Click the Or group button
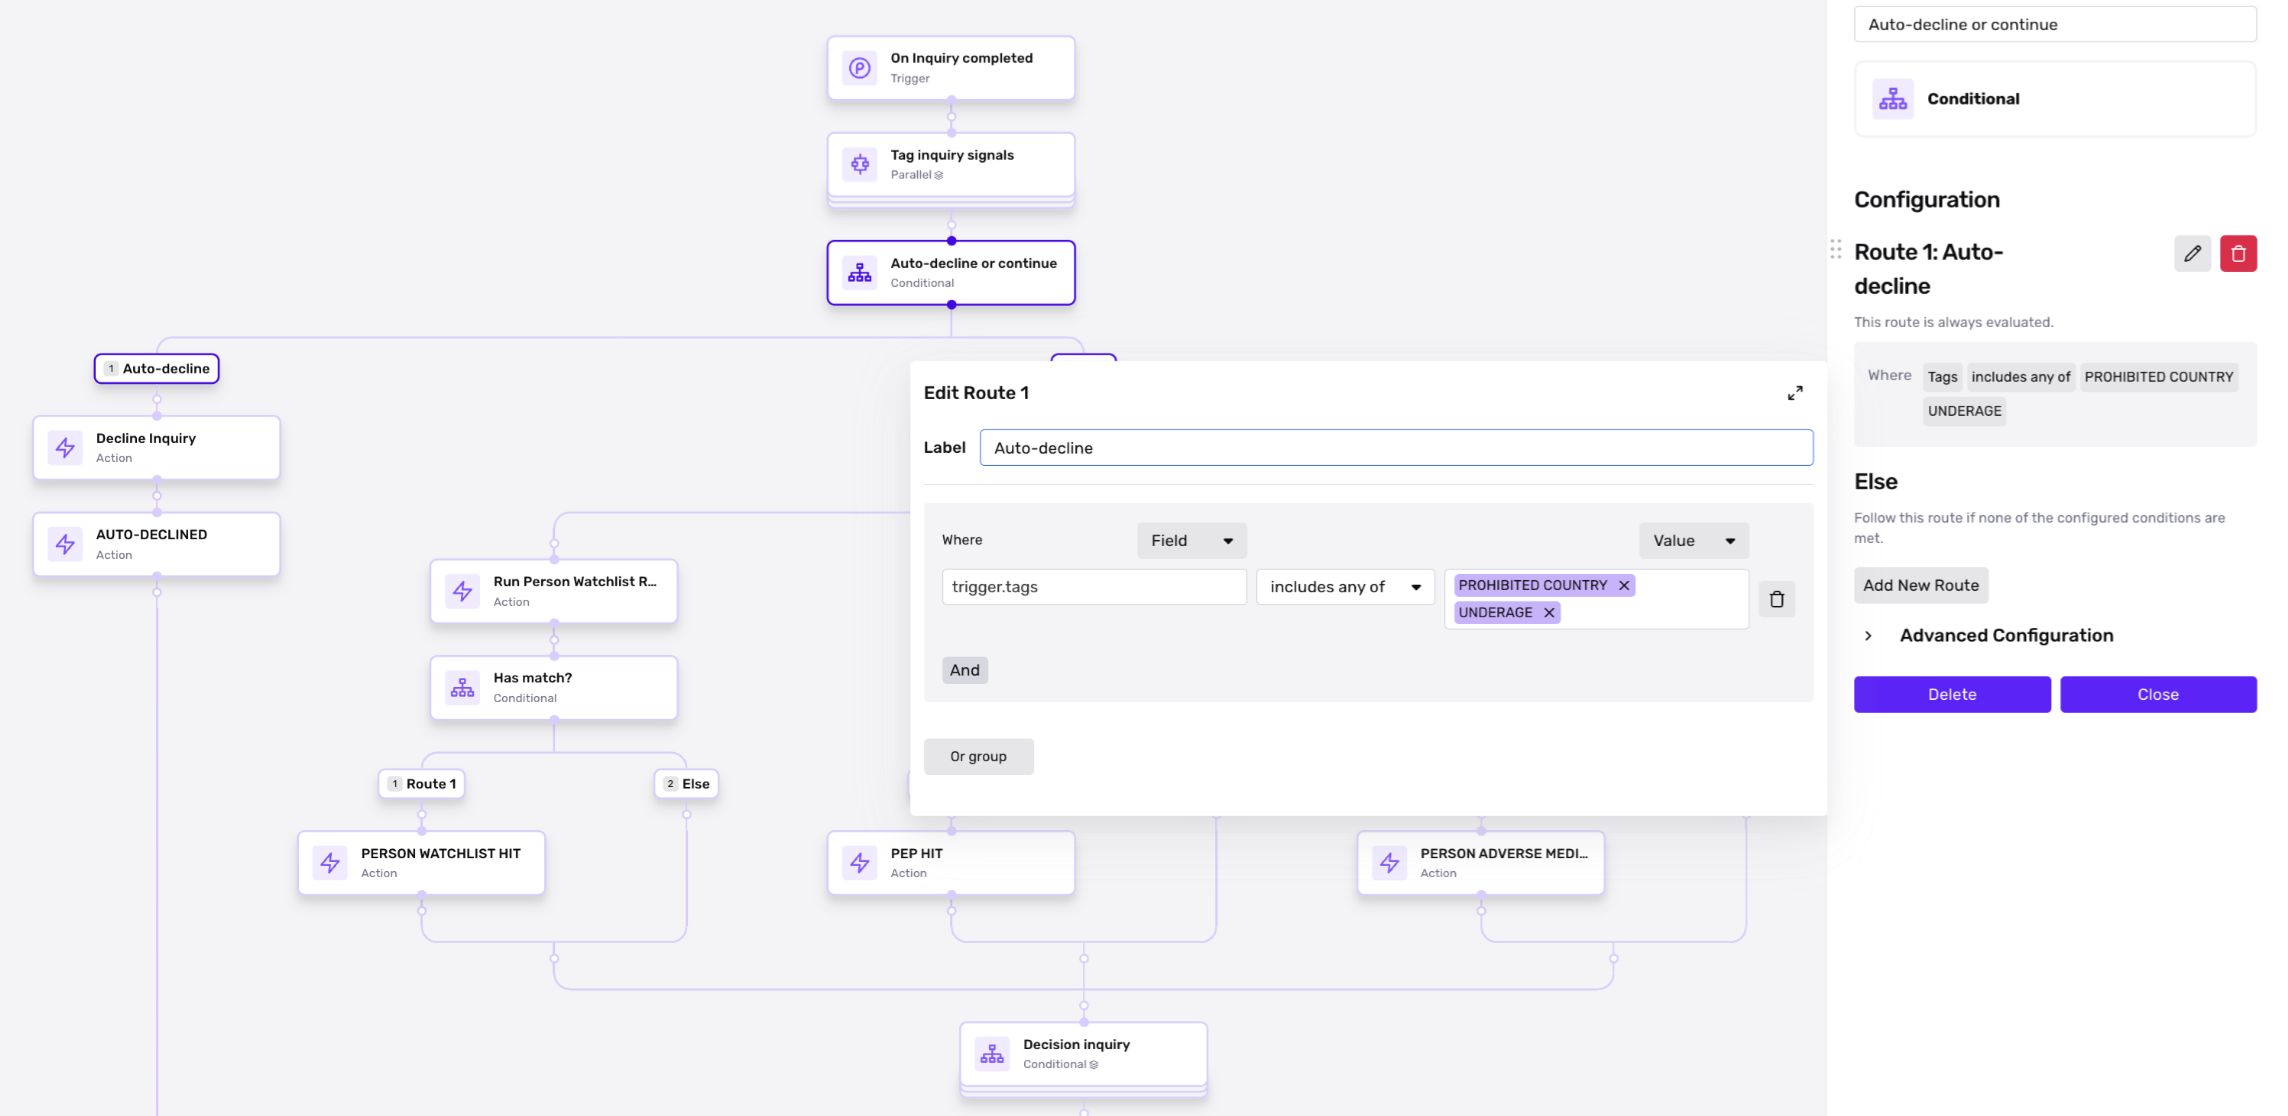The width and height of the screenshot is (2288, 1116). (978, 756)
